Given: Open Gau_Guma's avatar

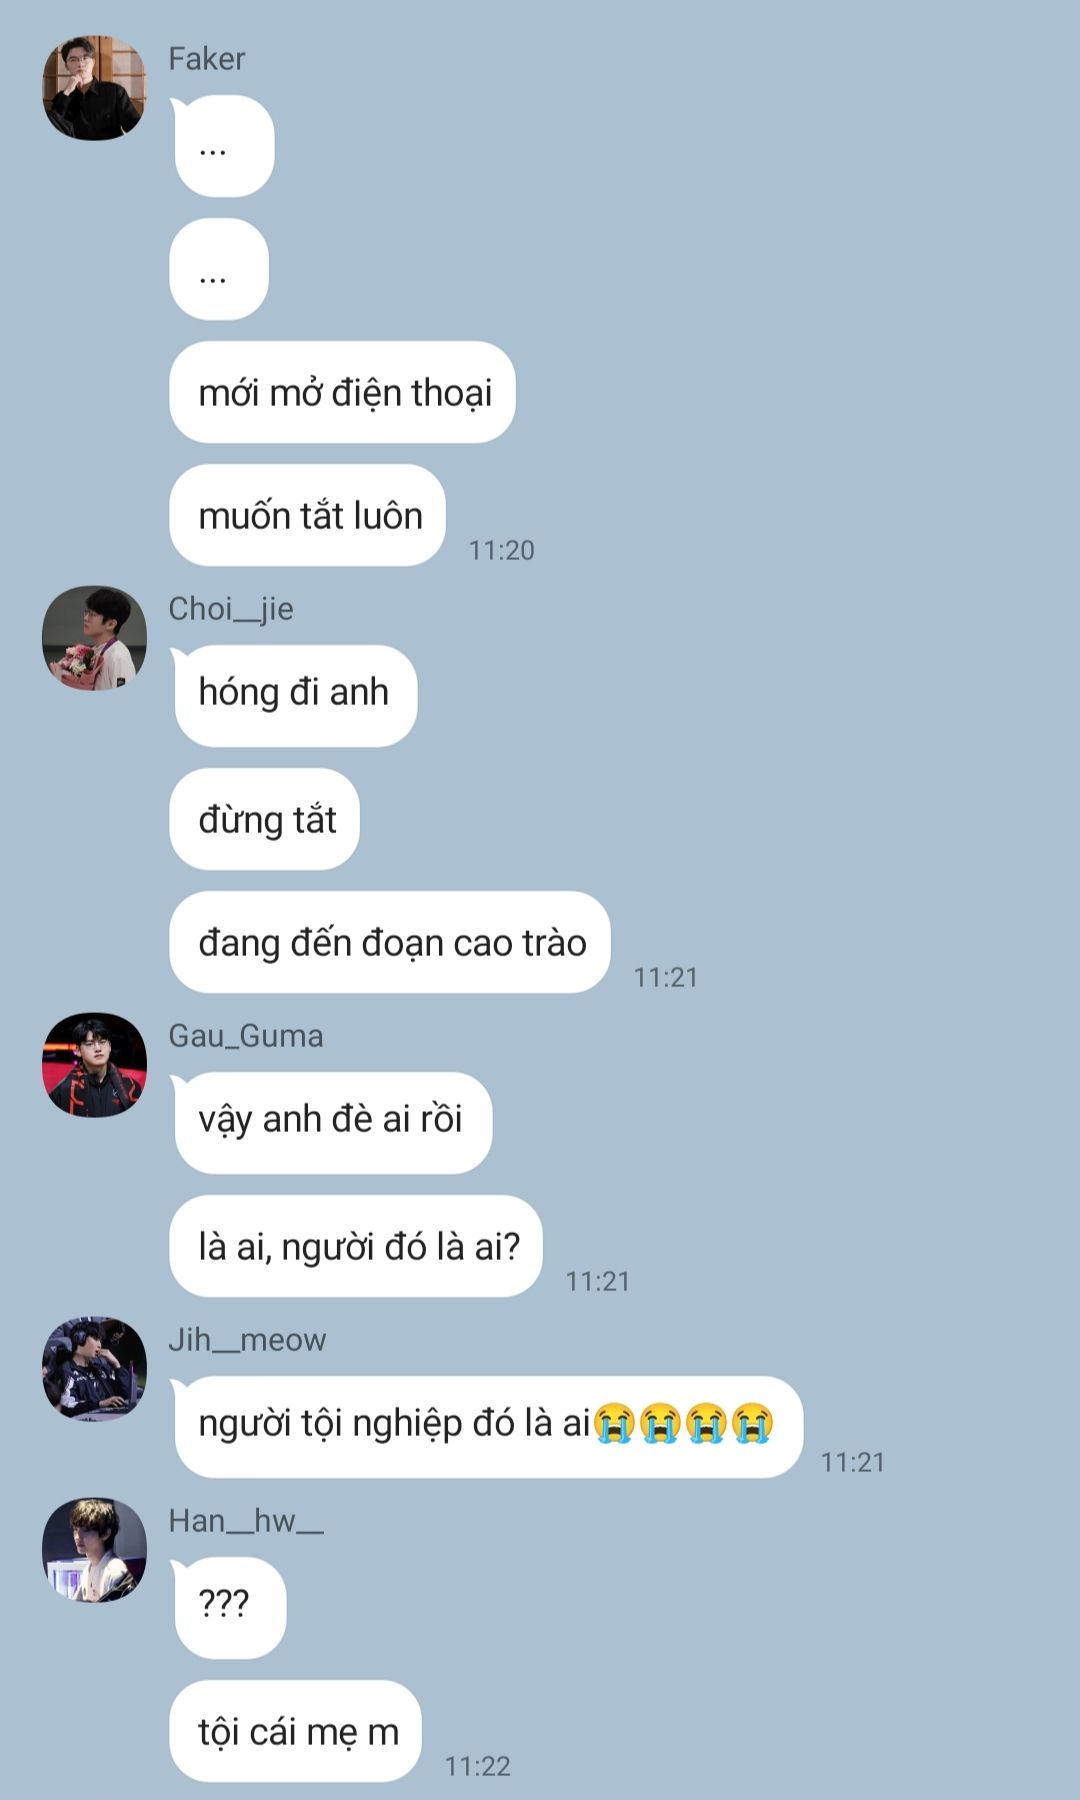Looking at the screenshot, I should [94, 1065].
